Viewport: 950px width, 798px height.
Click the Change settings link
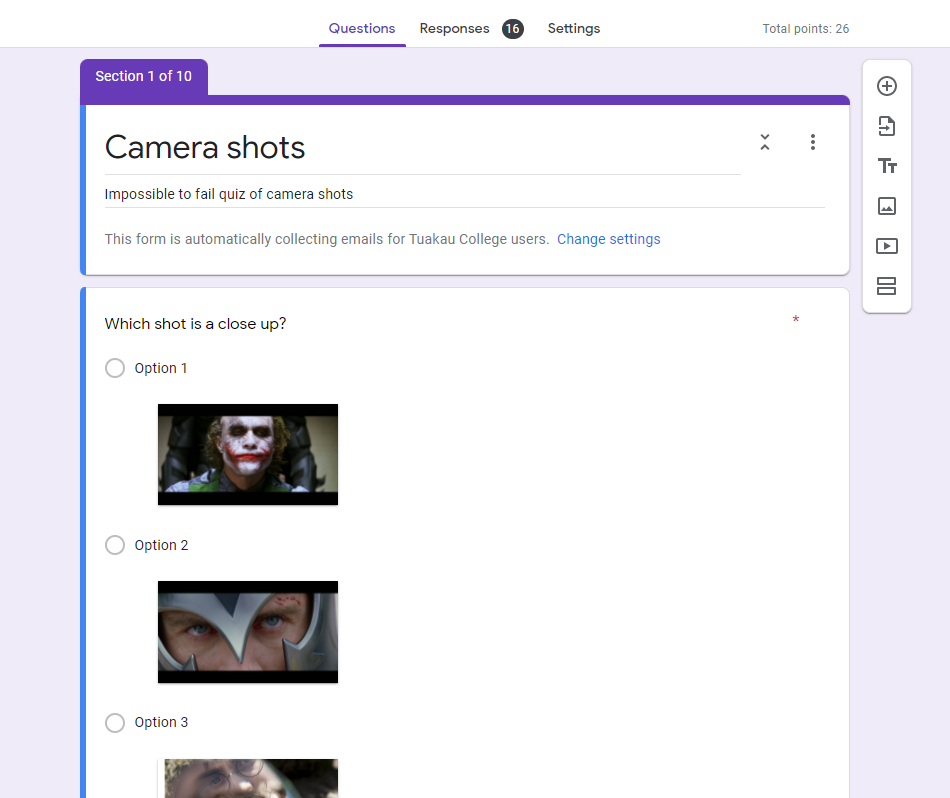608,239
